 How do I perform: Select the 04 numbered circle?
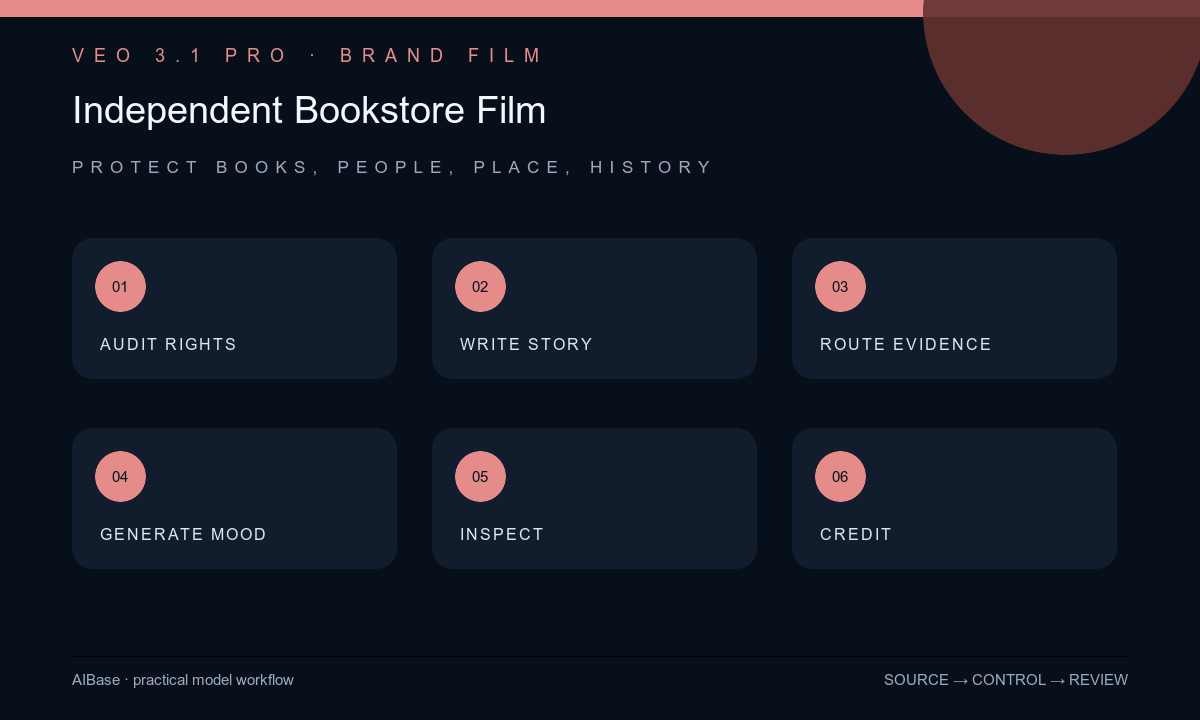pyautogui.click(x=120, y=476)
